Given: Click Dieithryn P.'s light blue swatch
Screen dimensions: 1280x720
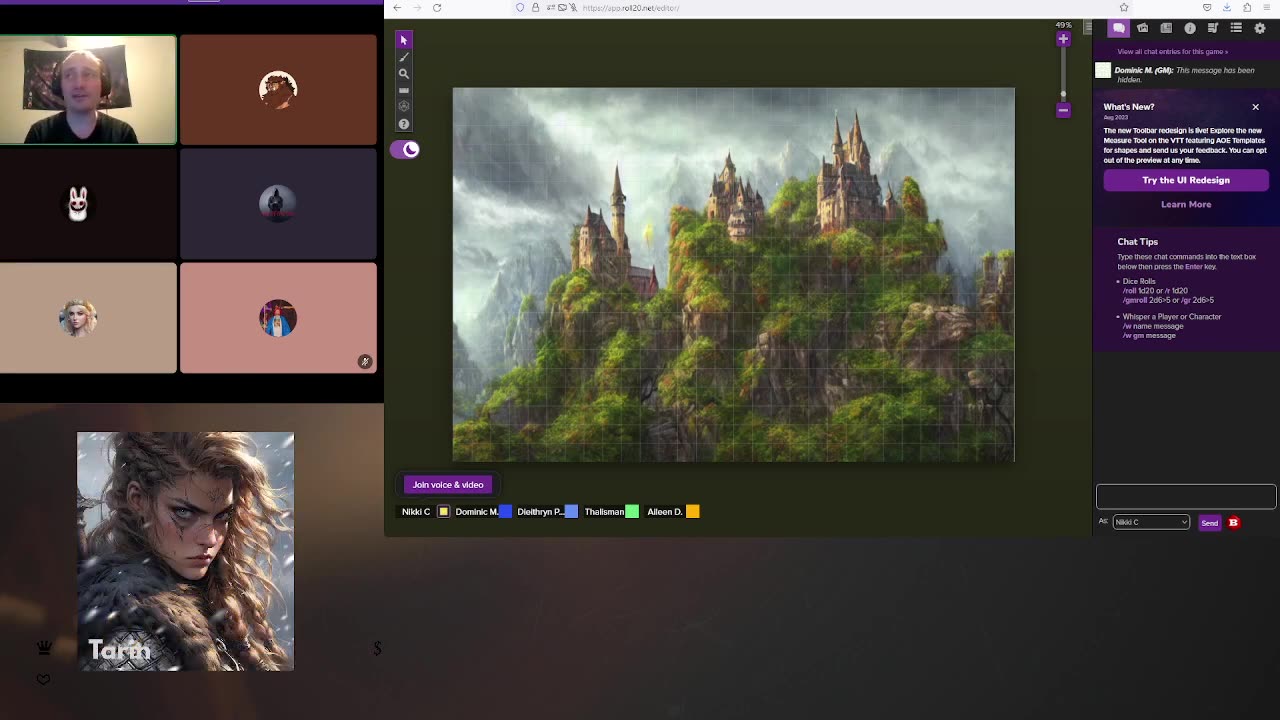Looking at the screenshot, I should (571, 512).
